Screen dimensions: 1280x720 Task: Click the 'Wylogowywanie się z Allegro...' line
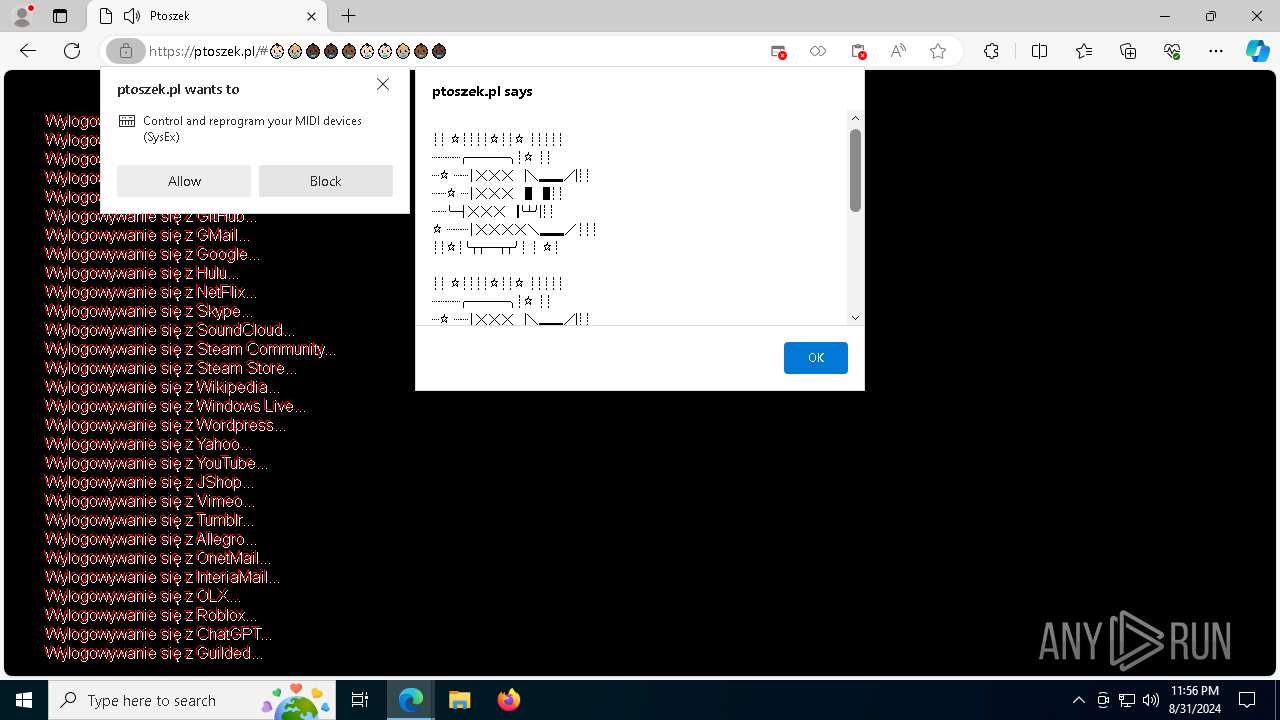pyautogui.click(x=151, y=539)
